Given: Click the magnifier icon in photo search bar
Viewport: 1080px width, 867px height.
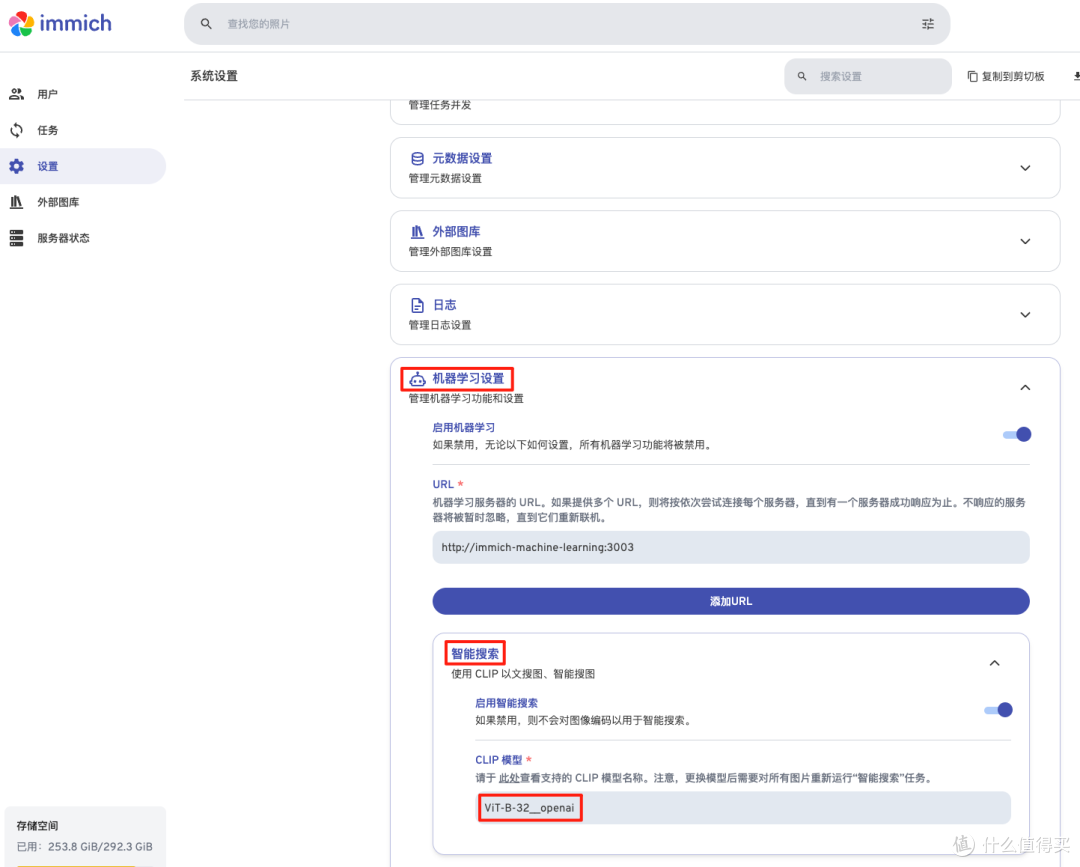Looking at the screenshot, I should [x=206, y=24].
